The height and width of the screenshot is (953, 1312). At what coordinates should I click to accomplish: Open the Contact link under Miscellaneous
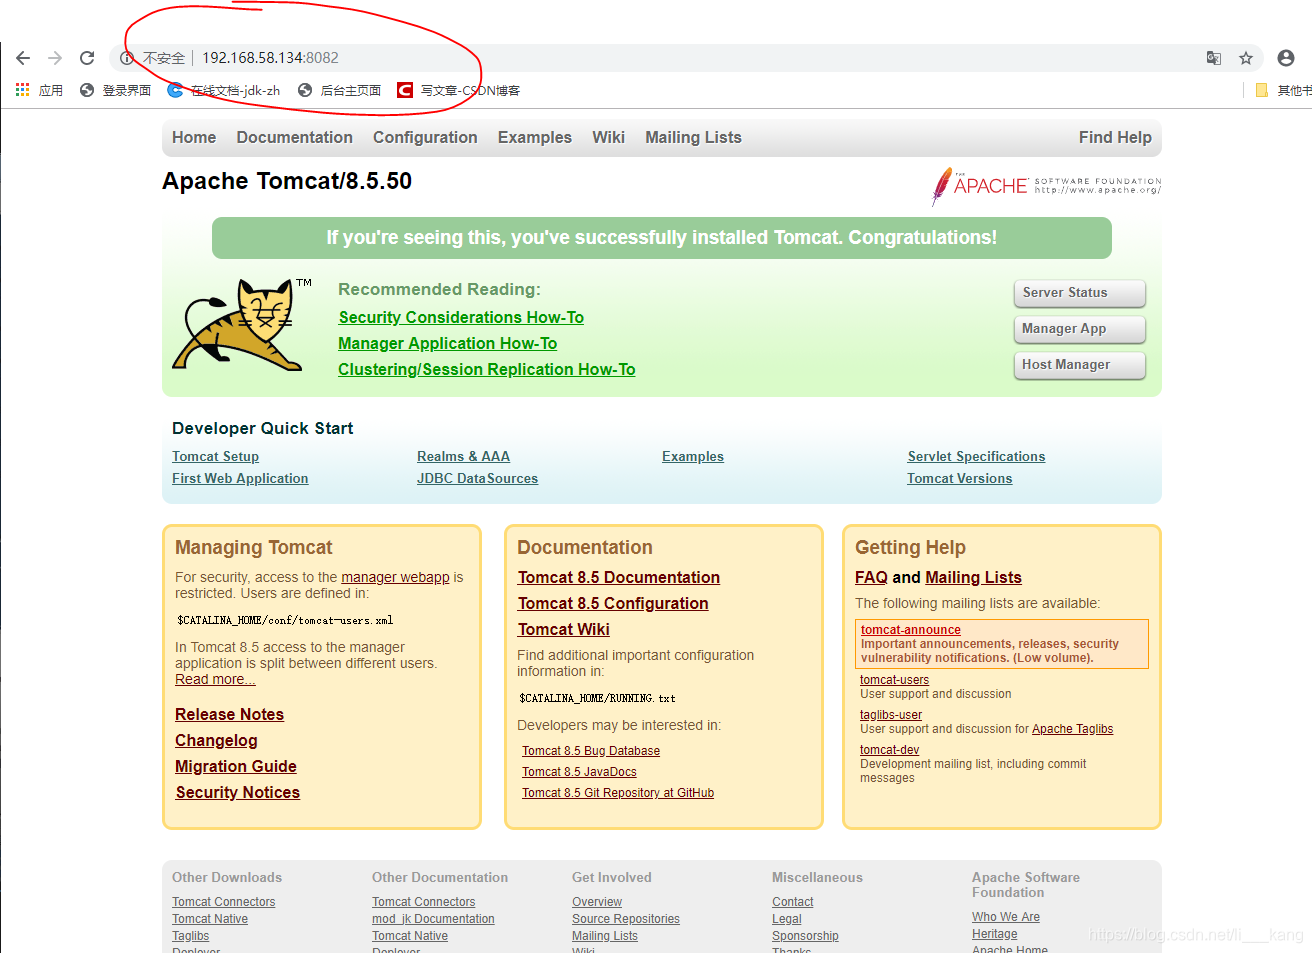(792, 902)
